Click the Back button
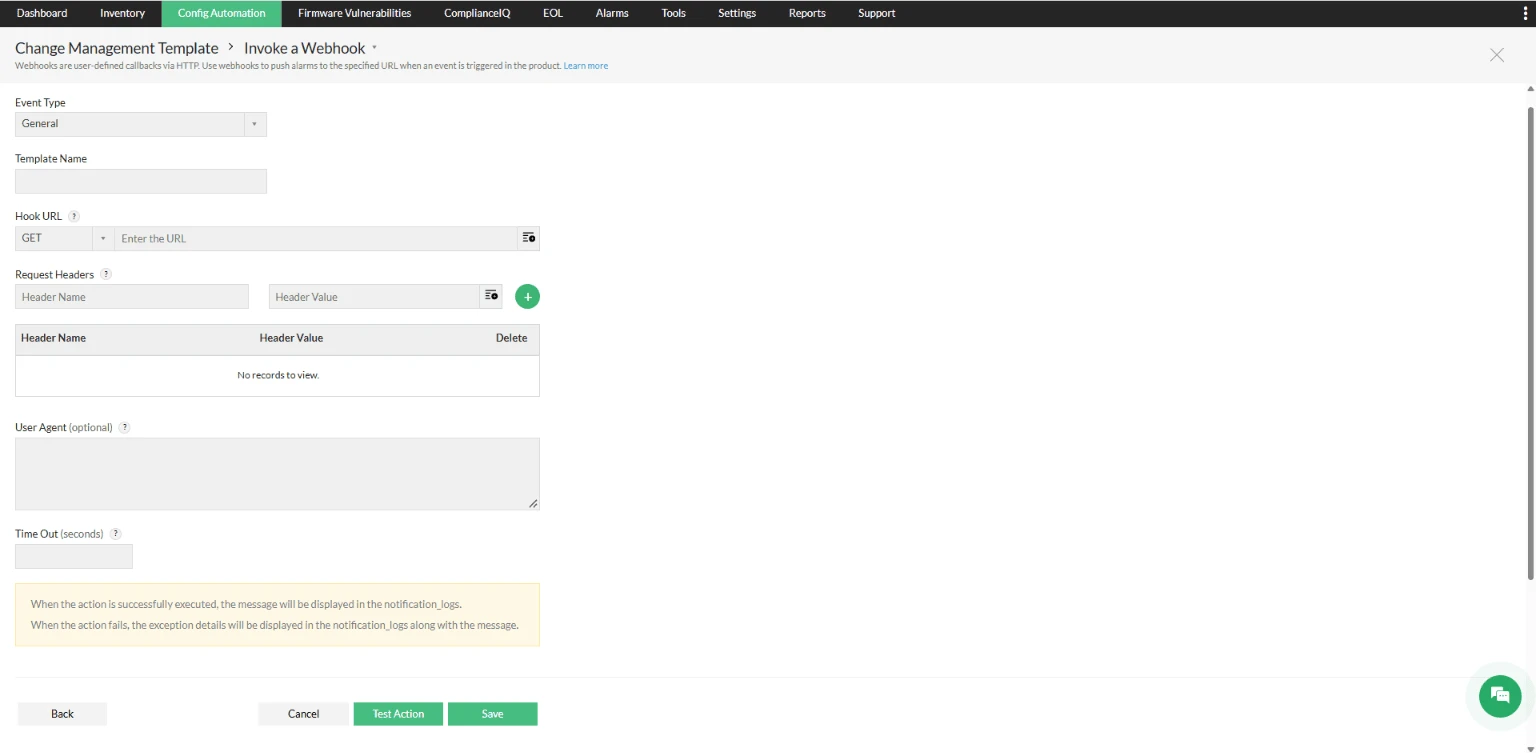Viewport: 1536px width, 753px height. (62, 714)
